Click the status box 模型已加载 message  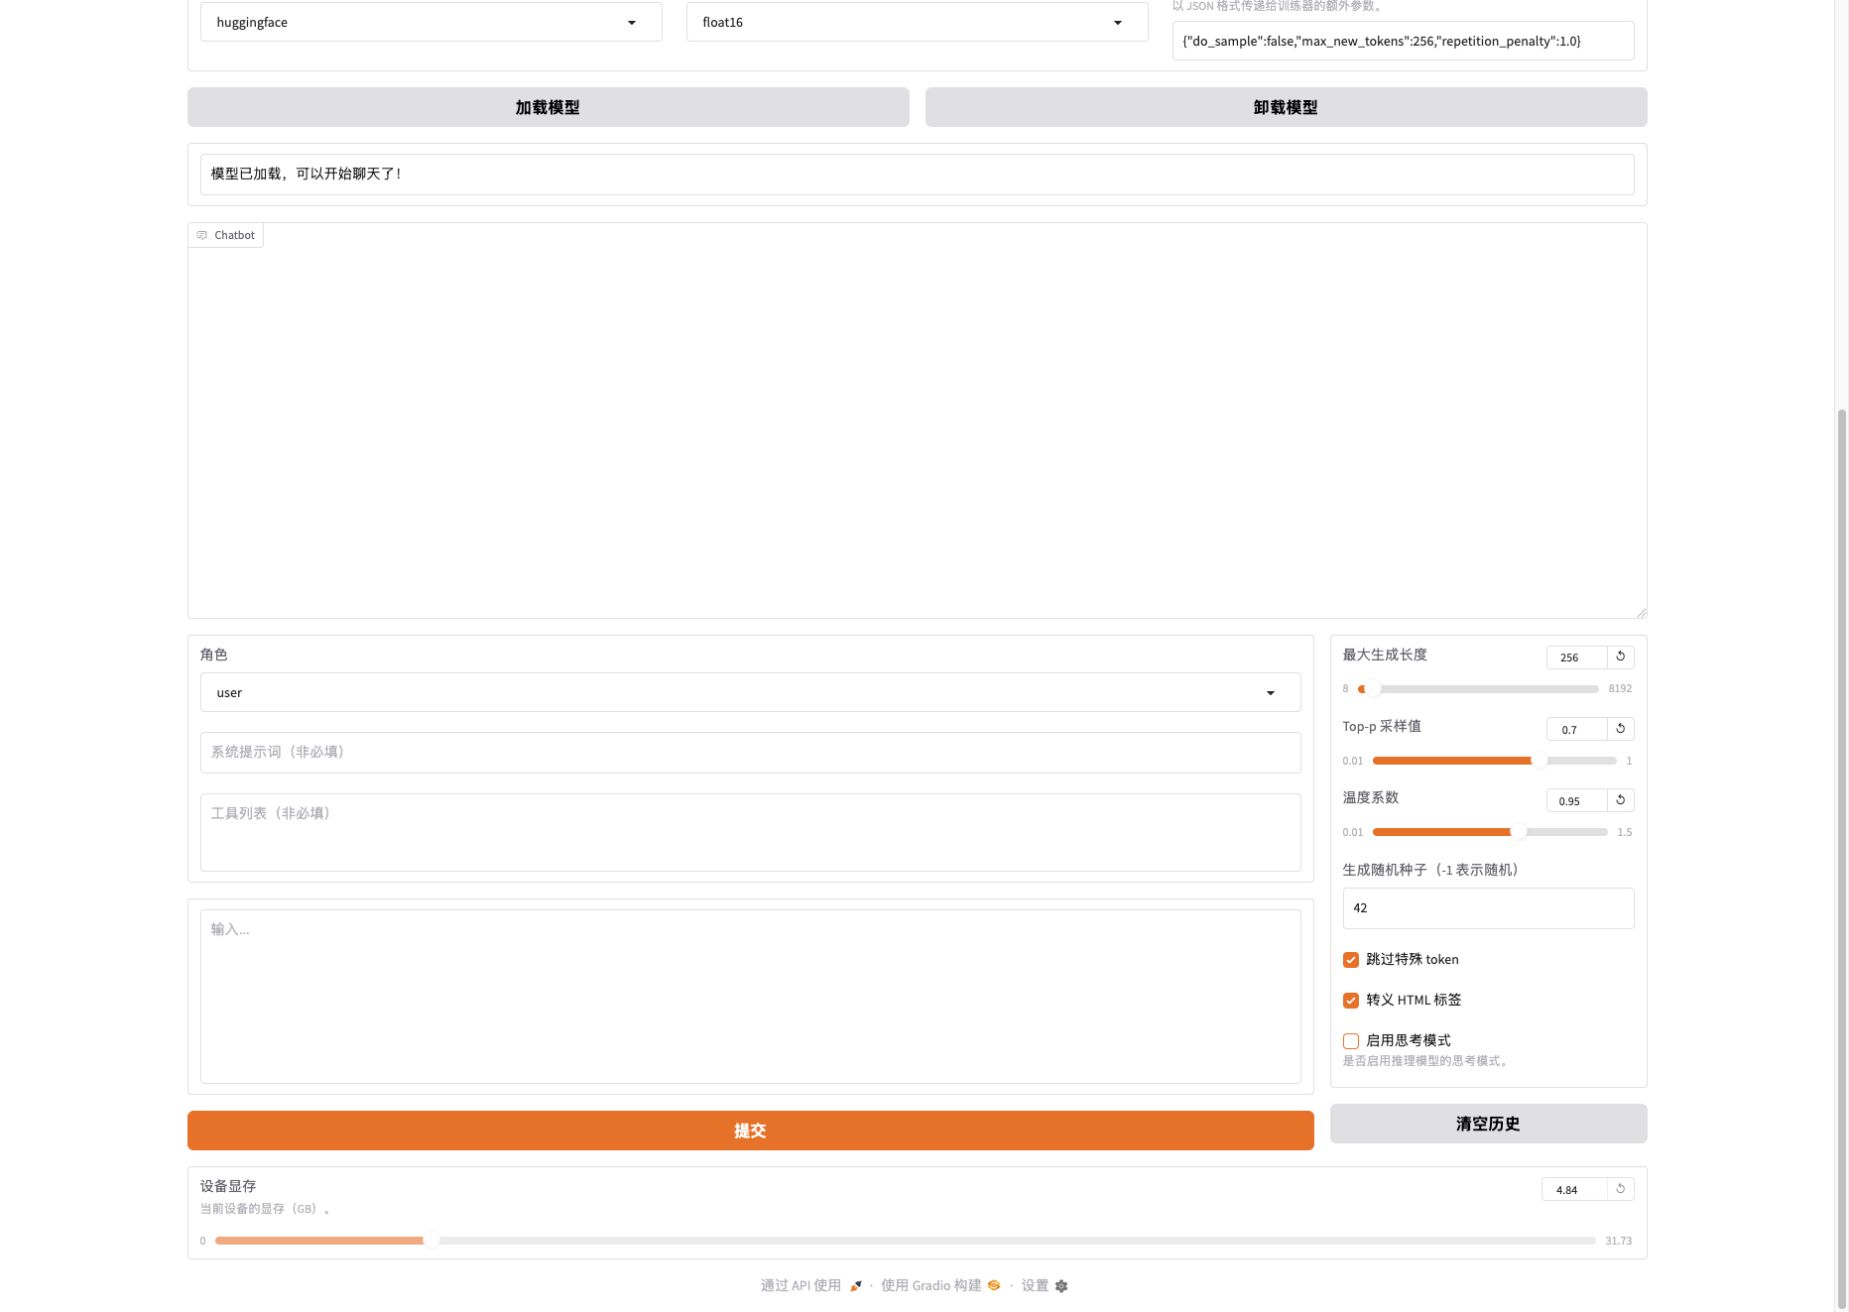pos(917,174)
